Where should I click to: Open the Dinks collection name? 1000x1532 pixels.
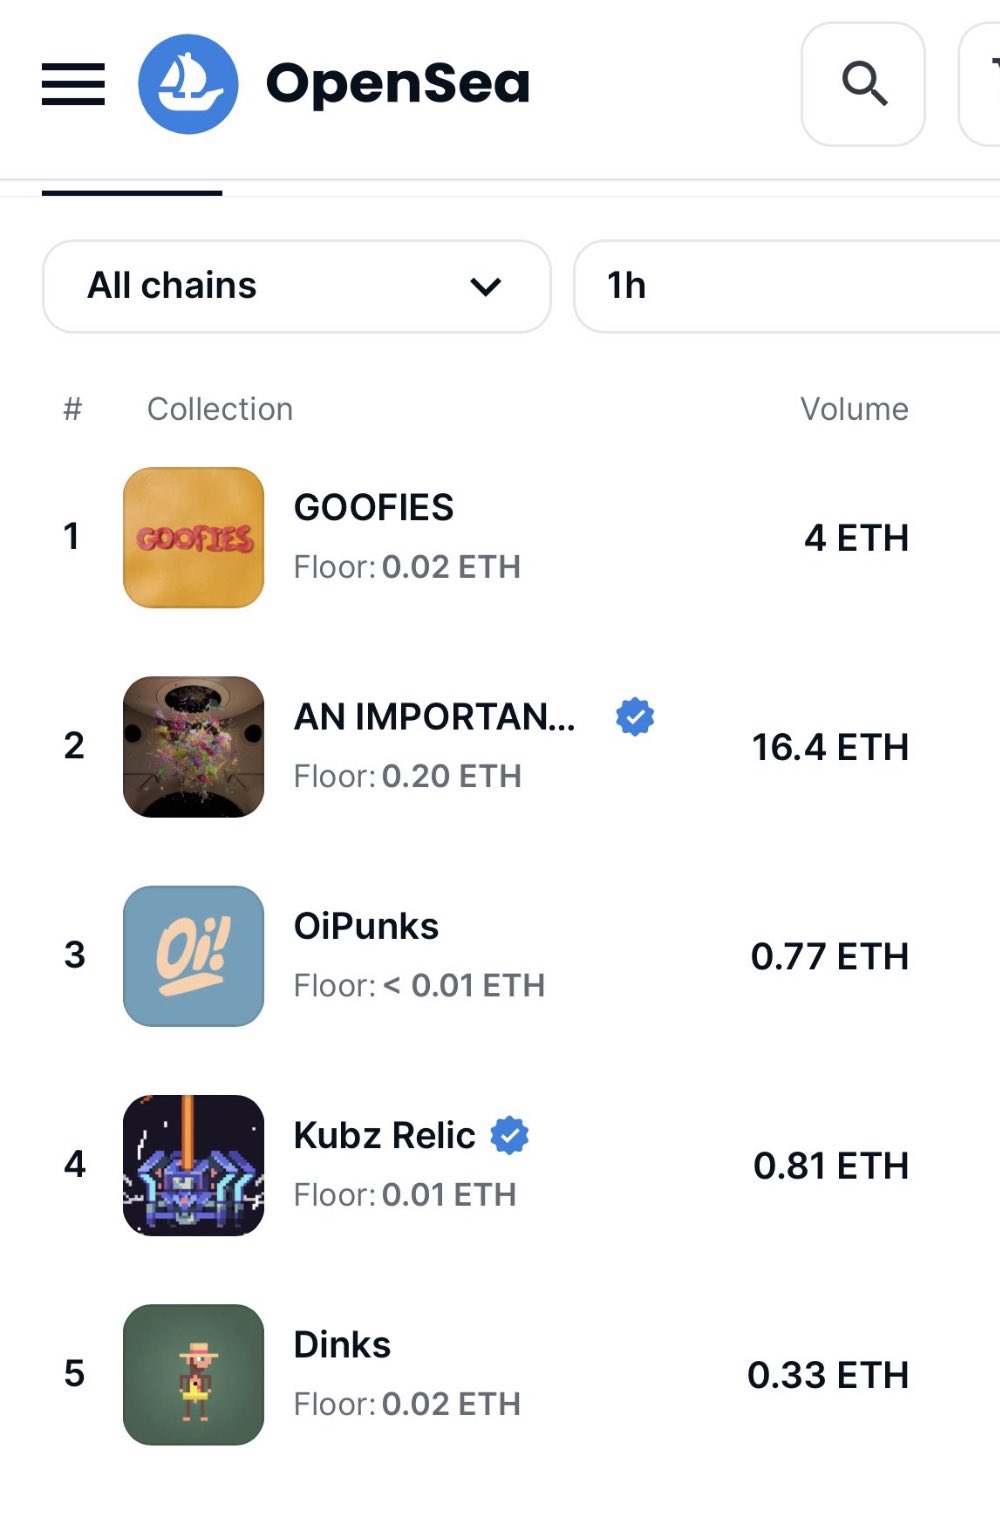(342, 1345)
